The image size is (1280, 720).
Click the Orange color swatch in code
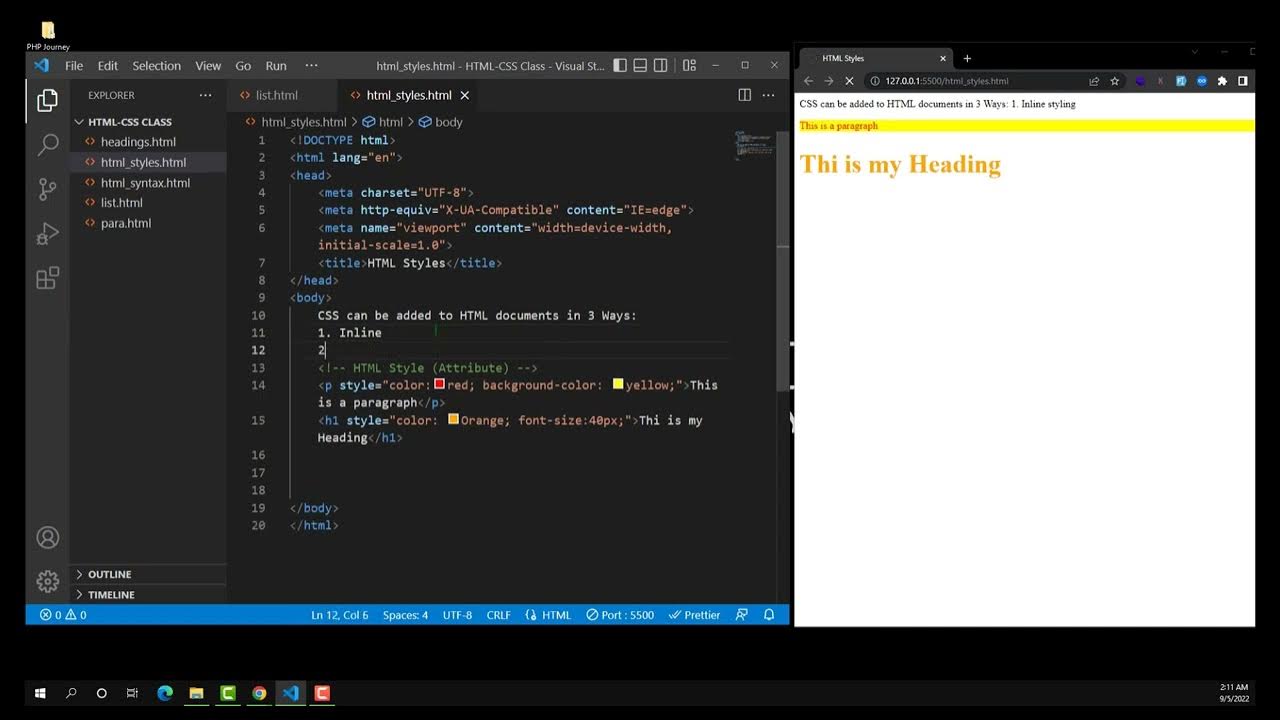pyautogui.click(x=453, y=419)
